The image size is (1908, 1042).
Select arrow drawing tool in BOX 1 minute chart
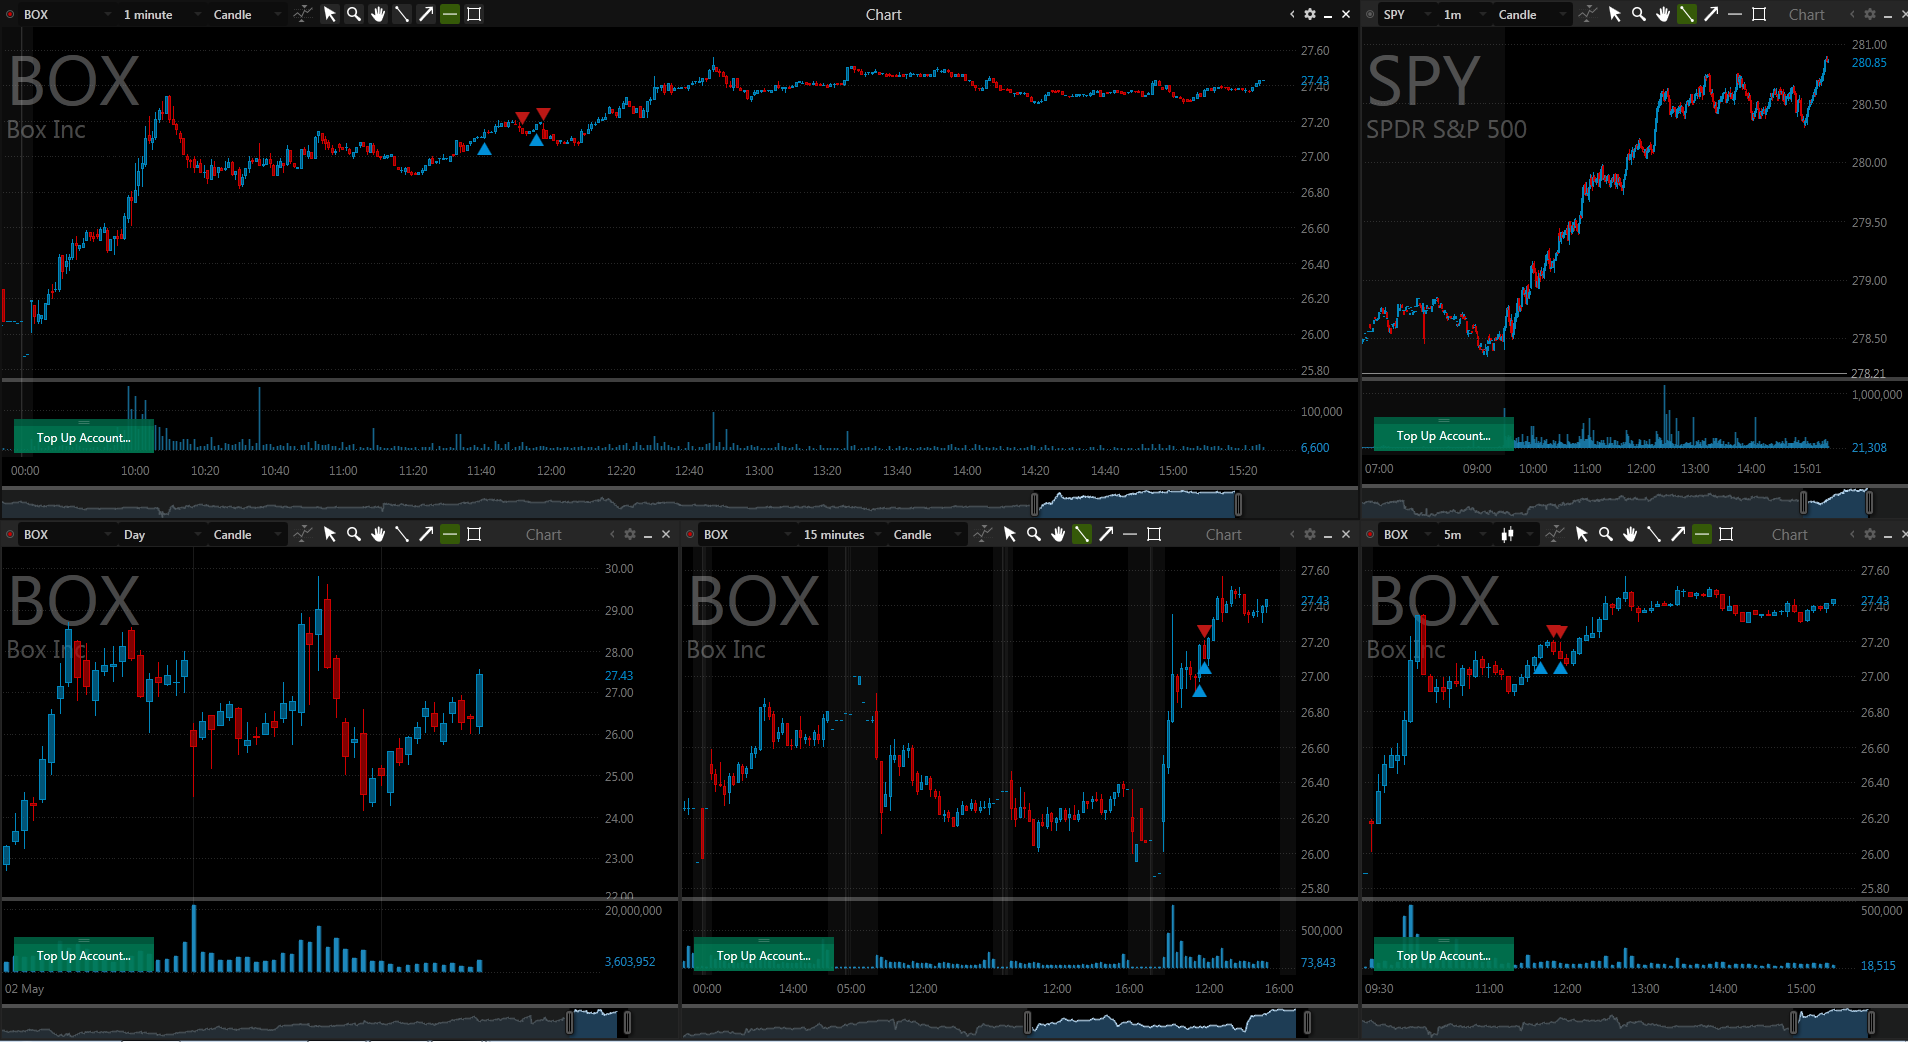tap(426, 14)
